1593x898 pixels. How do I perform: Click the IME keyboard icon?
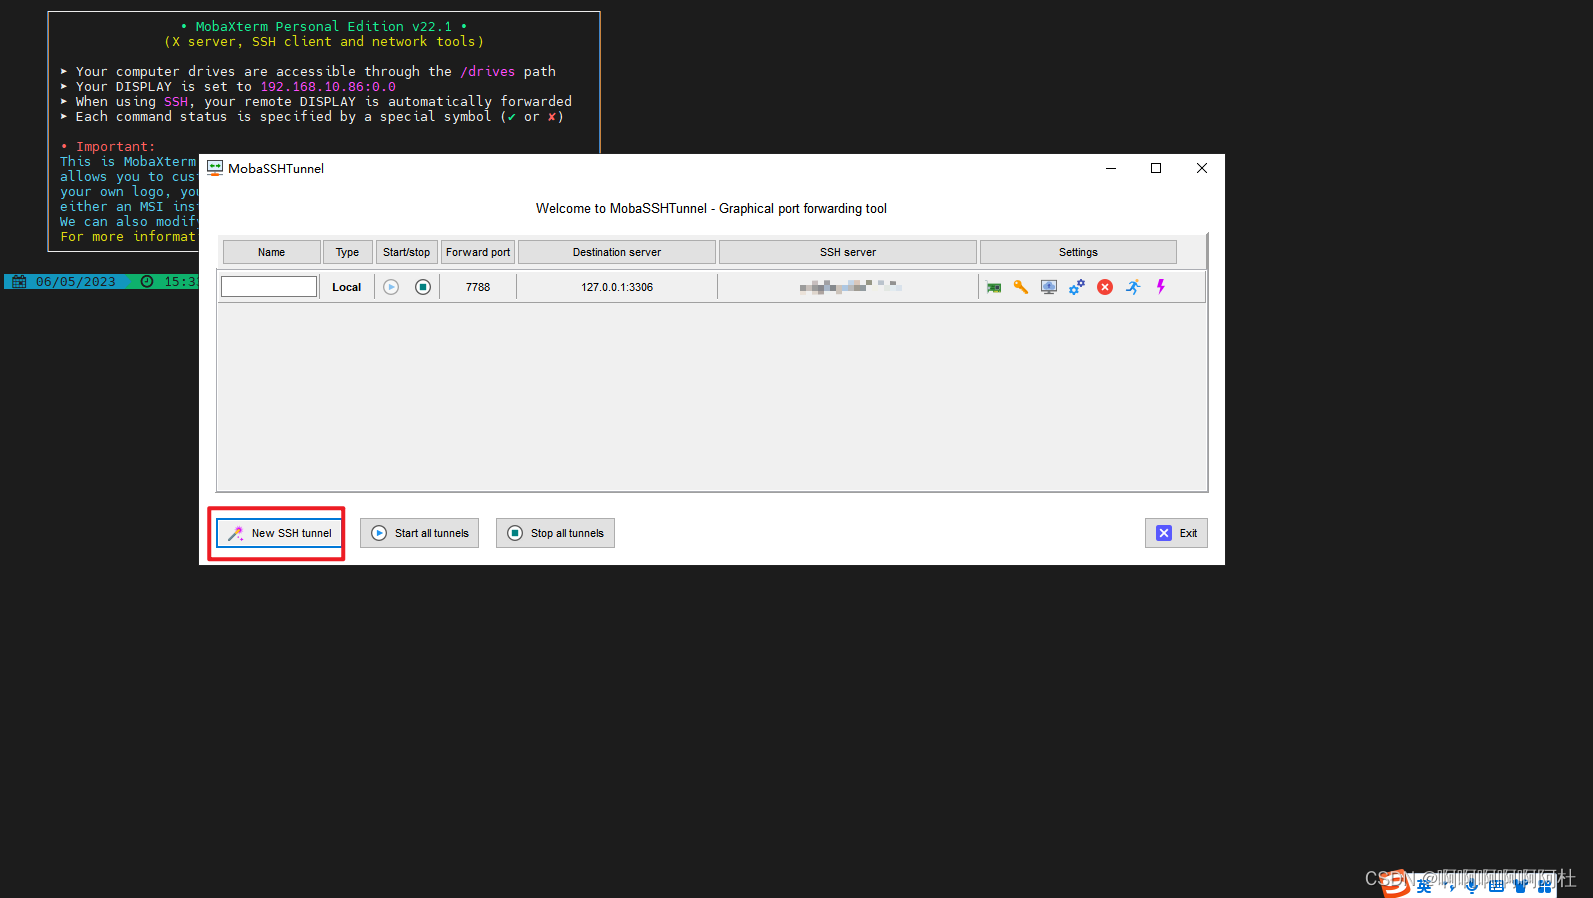click(x=1496, y=885)
